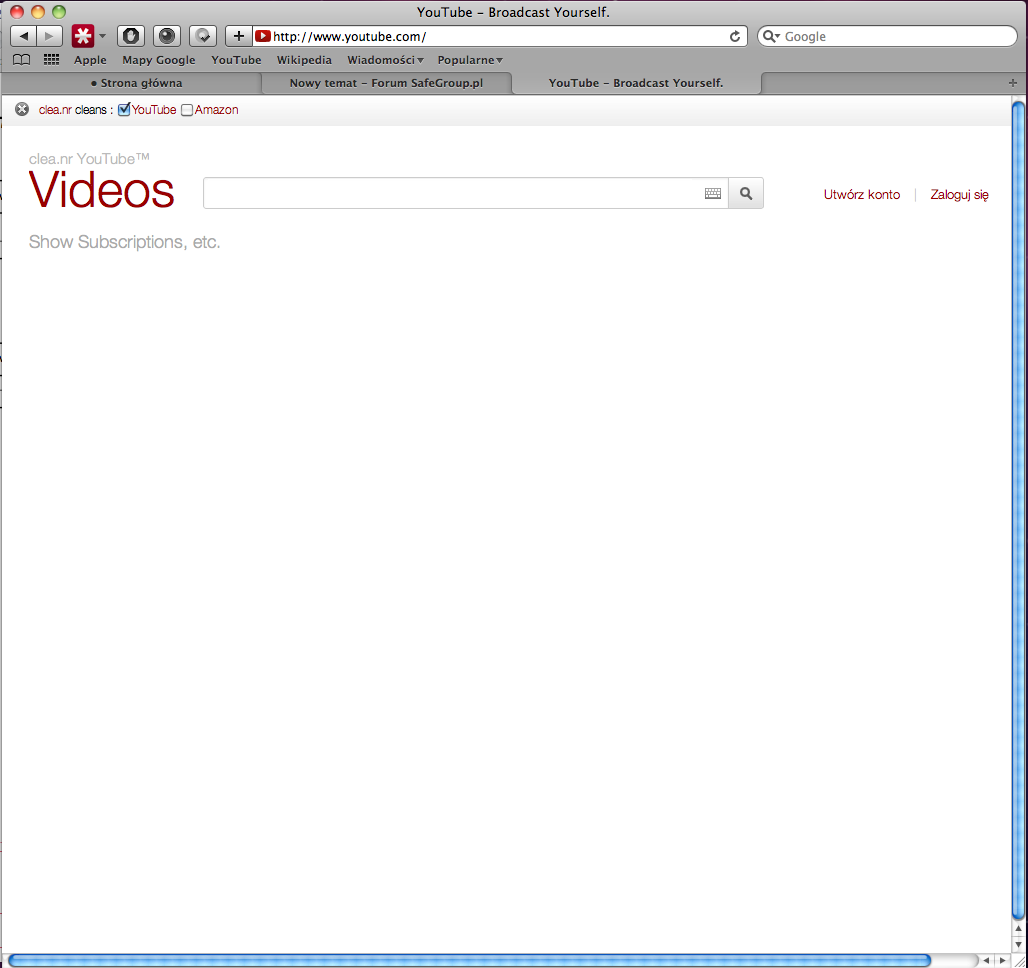Click the YouTube favicon in address bar

pyautogui.click(x=263, y=36)
